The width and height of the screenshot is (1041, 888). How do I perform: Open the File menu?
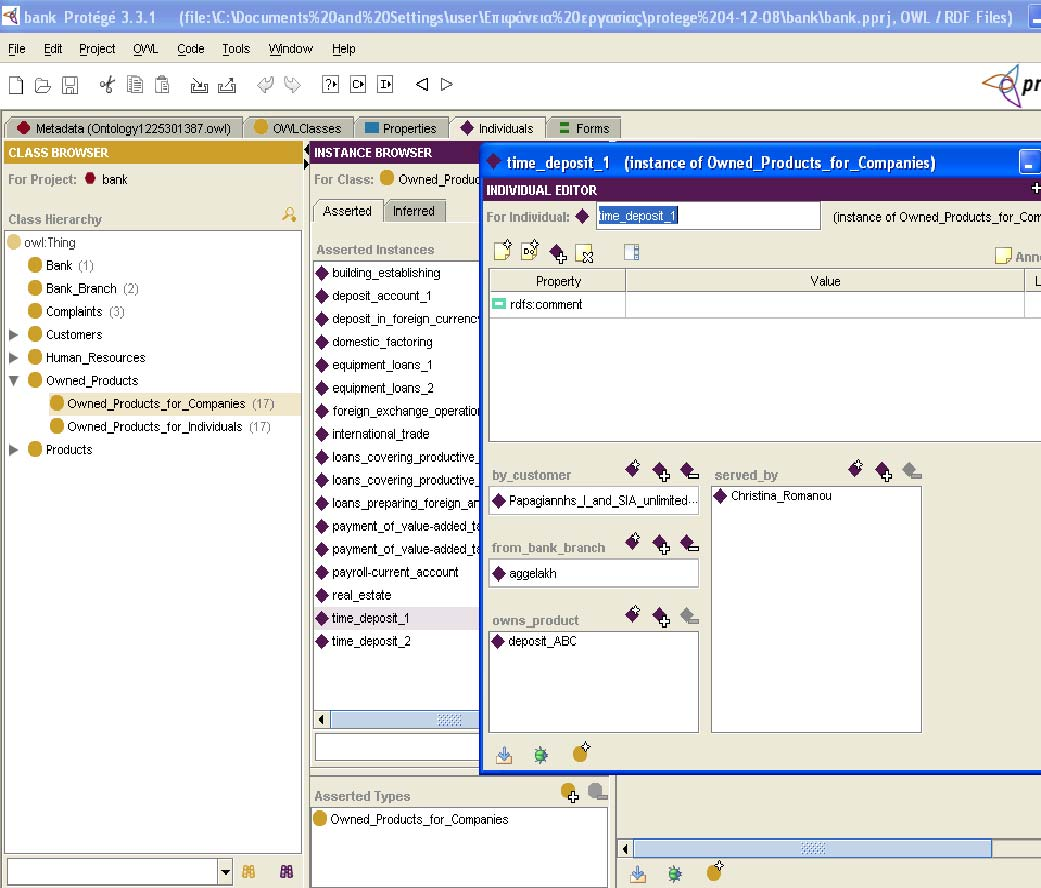point(17,48)
